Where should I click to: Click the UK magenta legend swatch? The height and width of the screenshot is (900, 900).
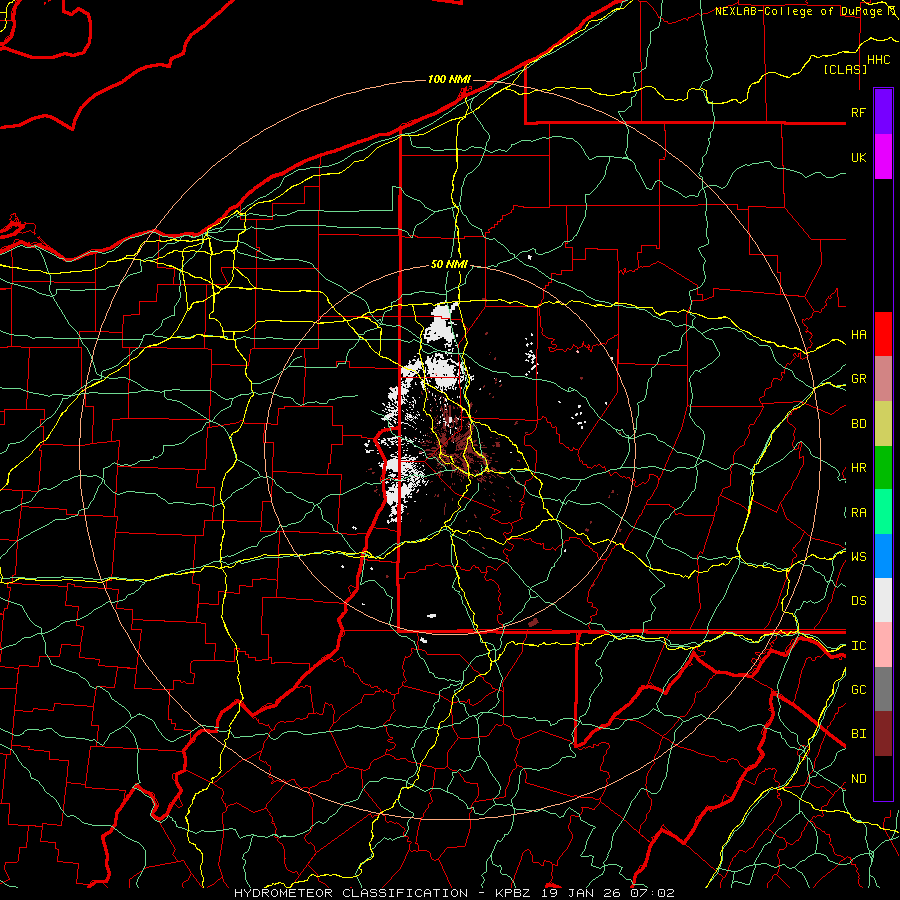[x=883, y=157]
